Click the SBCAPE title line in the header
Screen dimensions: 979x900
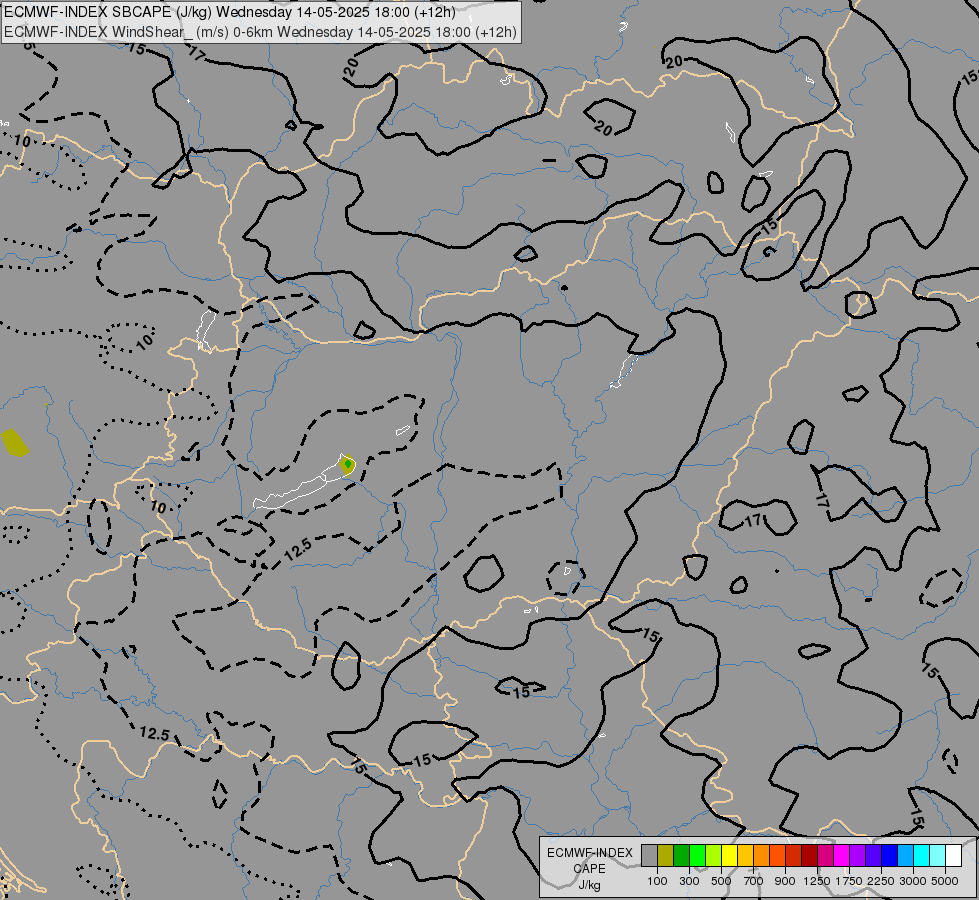pyautogui.click(x=229, y=11)
